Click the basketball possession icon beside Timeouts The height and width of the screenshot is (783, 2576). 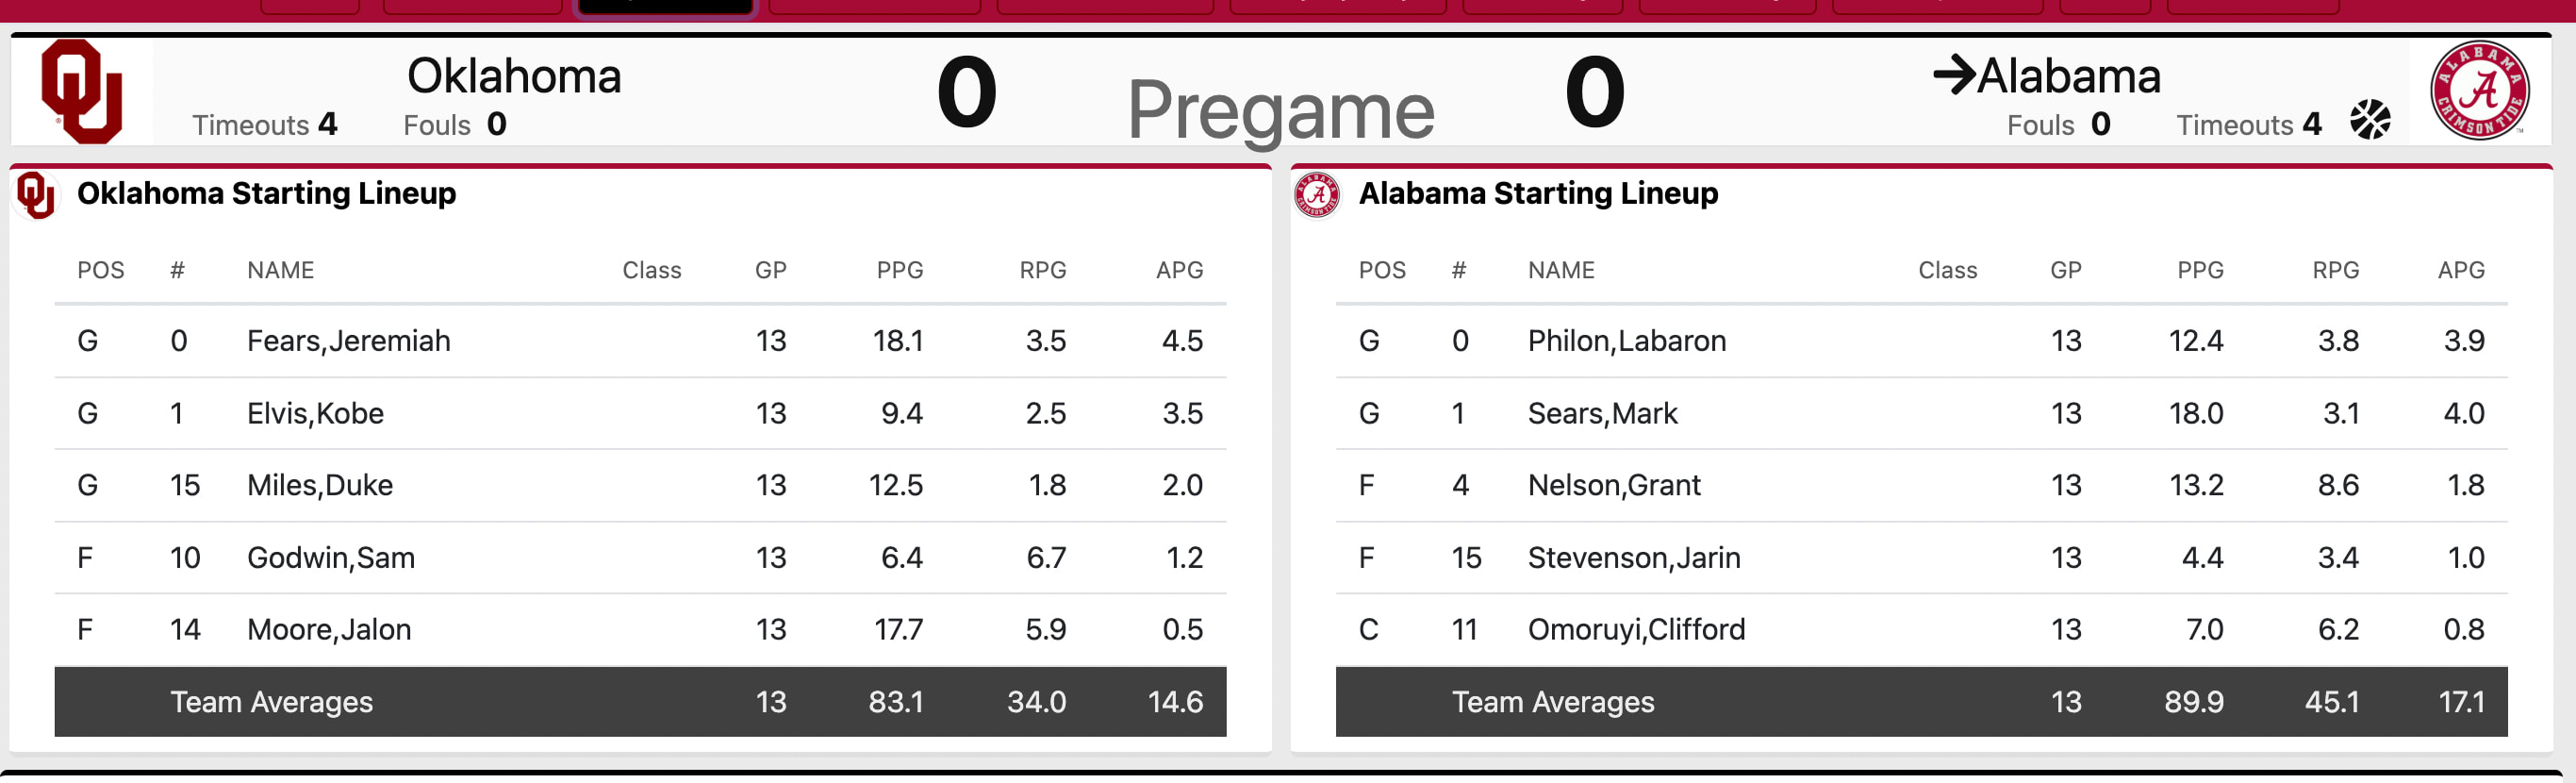point(2370,120)
